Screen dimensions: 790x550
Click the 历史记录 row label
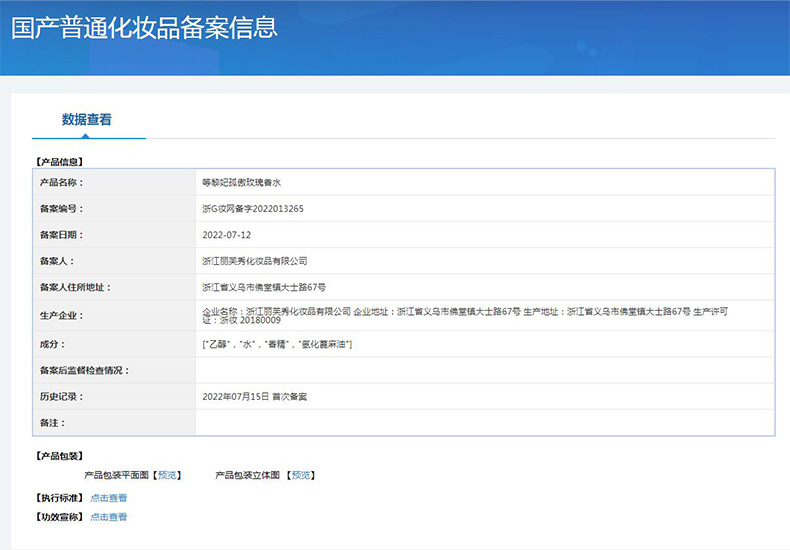click(61, 396)
